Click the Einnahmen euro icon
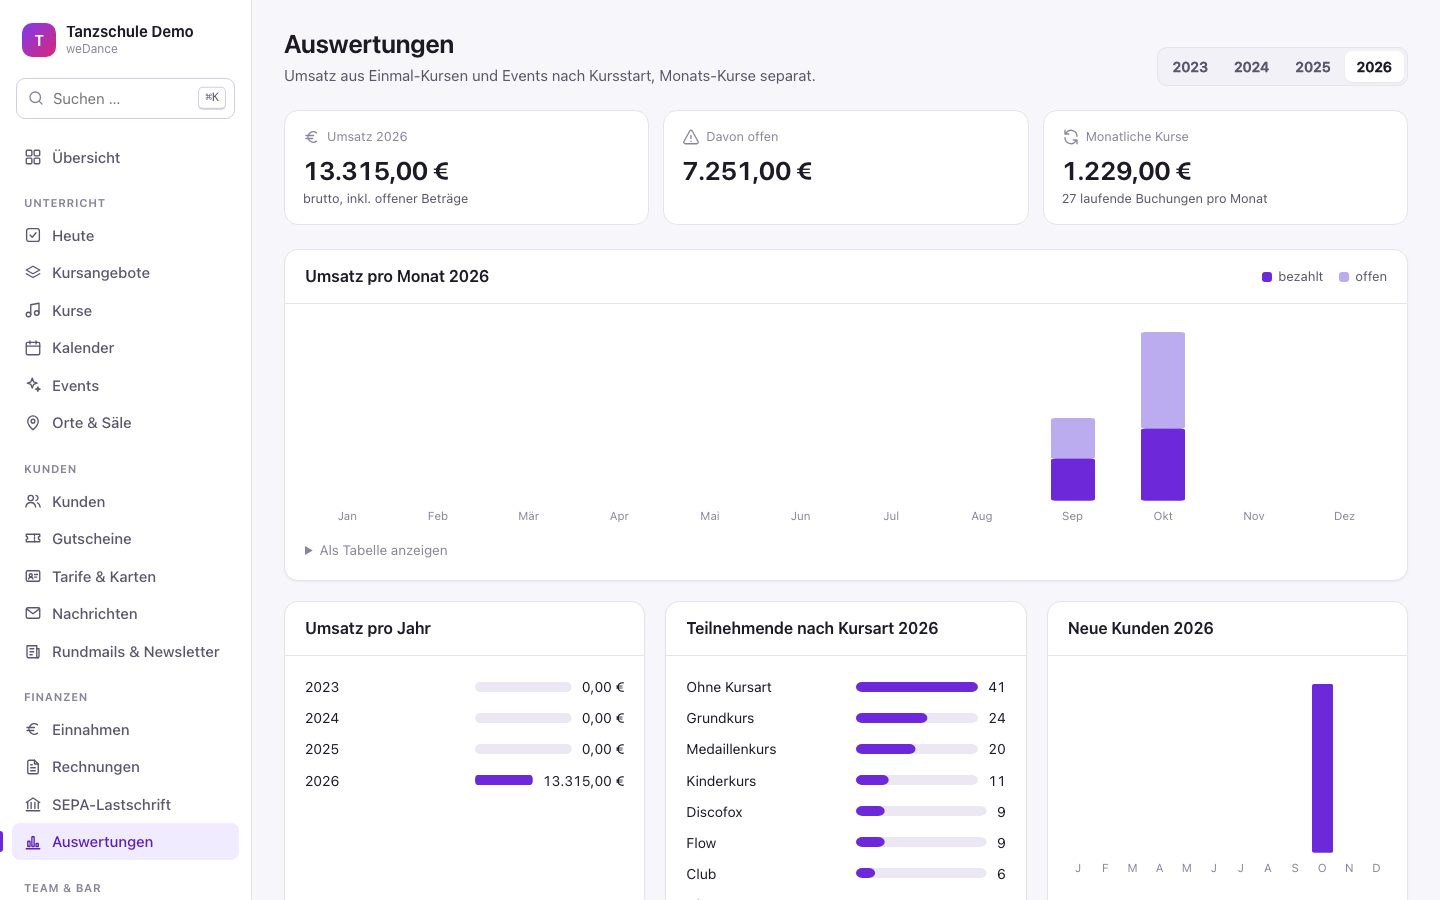This screenshot has width=1440, height=900. [33, 729]
